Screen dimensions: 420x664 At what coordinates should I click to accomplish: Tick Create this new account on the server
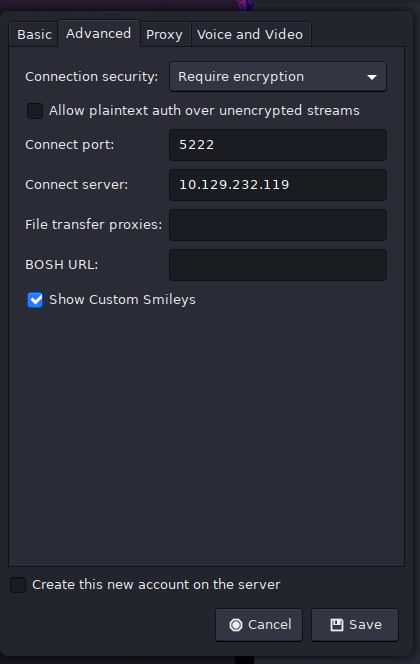[18, 585]
